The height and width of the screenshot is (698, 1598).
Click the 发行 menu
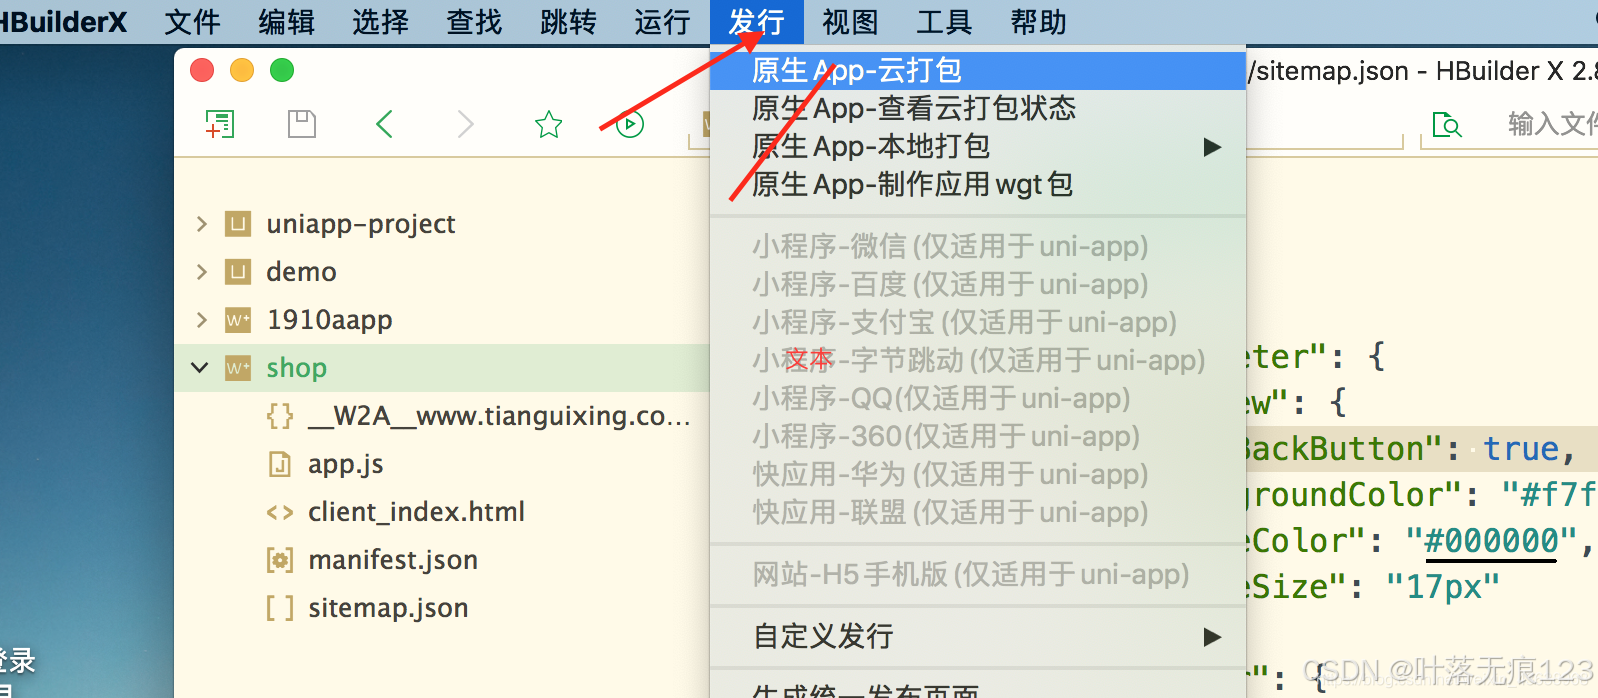(x=756, y=21)
